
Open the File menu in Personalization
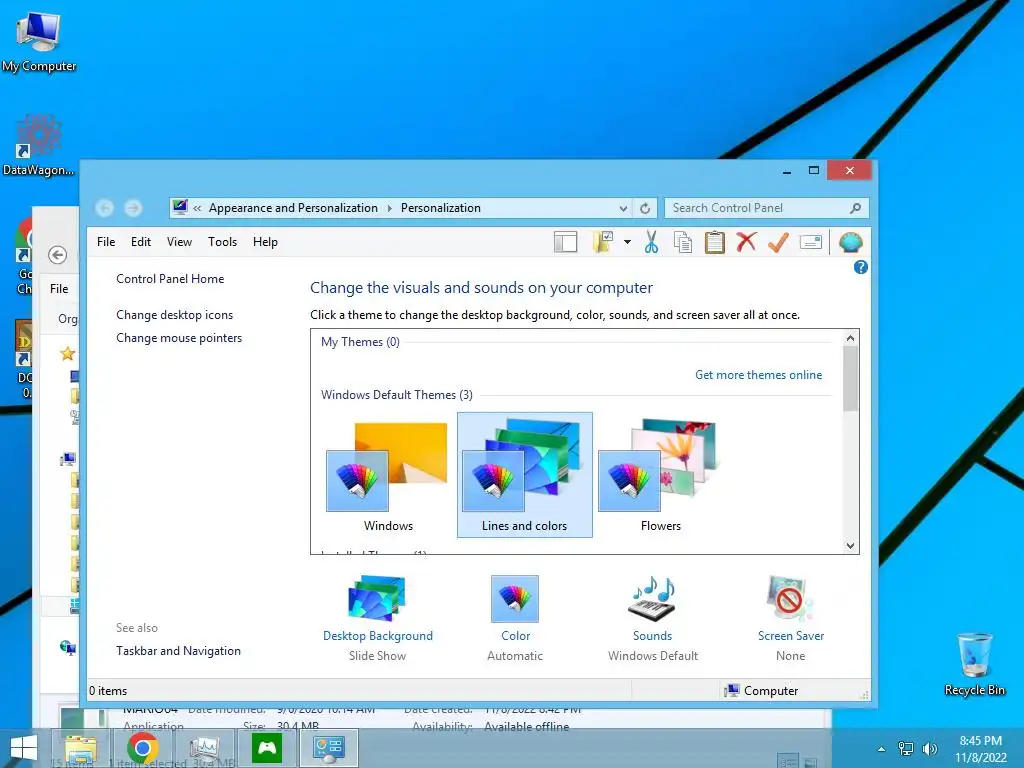(x=106, y=242)
